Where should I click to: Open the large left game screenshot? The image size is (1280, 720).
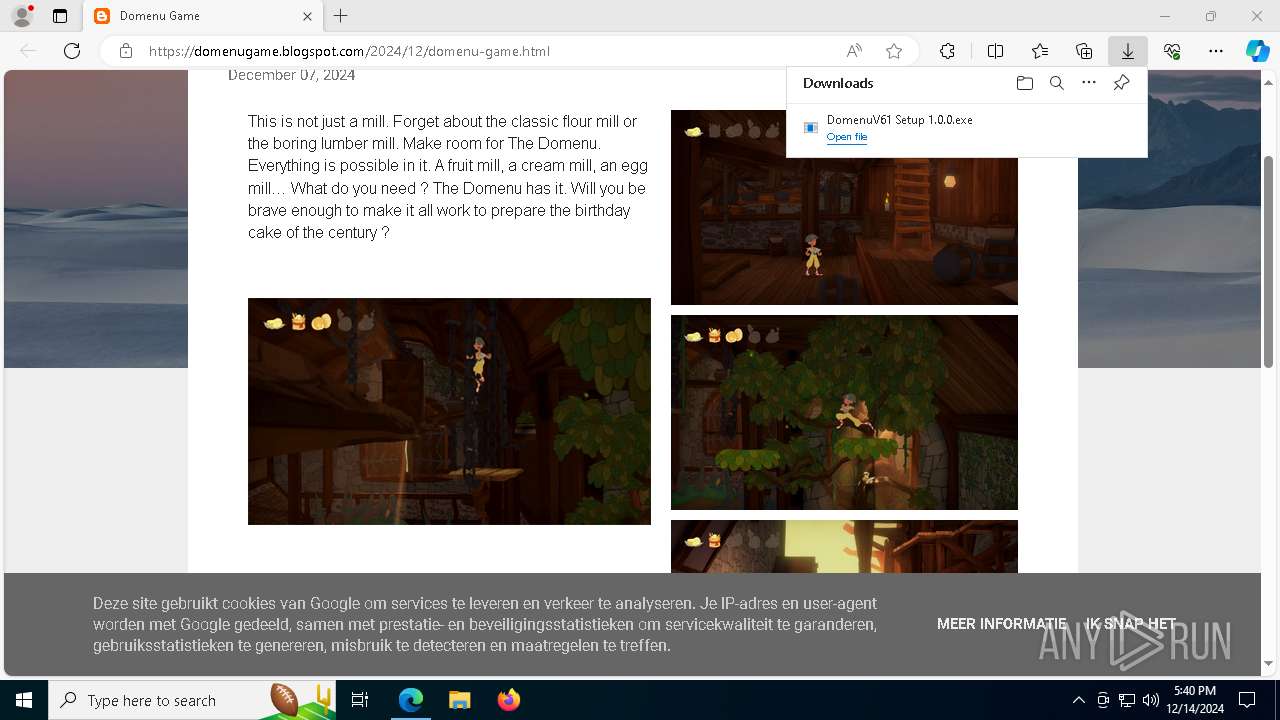point(449,411)
